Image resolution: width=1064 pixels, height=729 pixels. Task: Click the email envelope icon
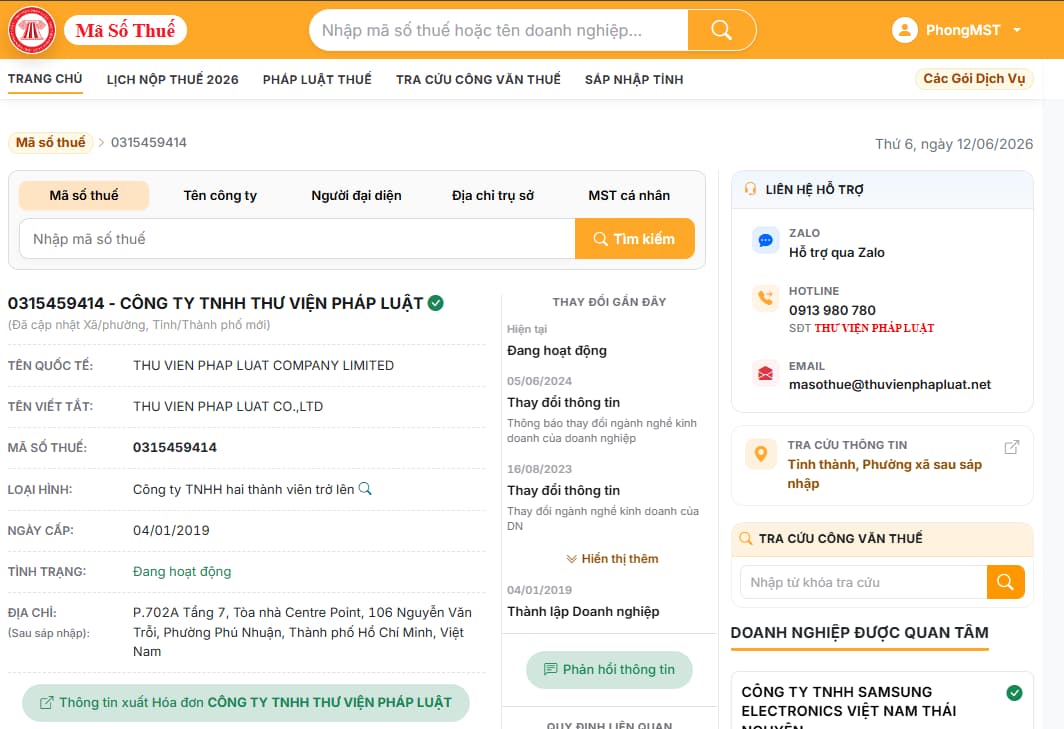click(x=765, y=373)
